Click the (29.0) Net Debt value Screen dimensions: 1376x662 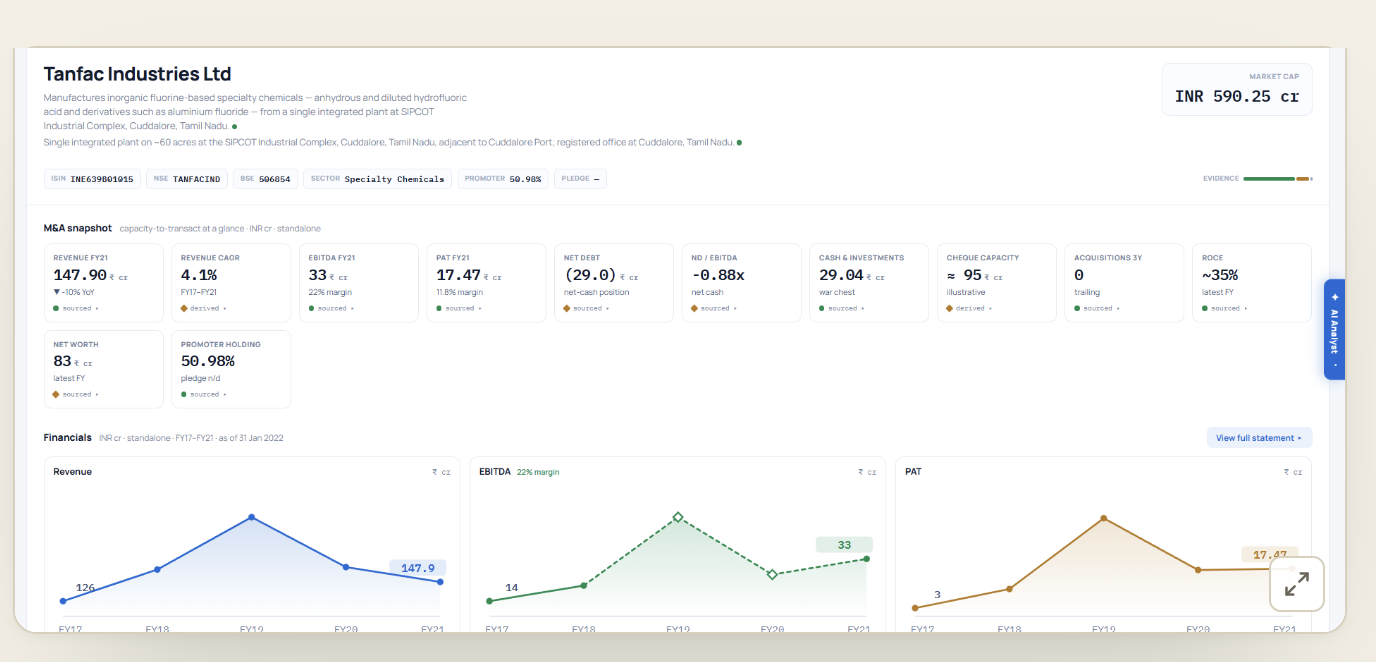click(590, 275)
